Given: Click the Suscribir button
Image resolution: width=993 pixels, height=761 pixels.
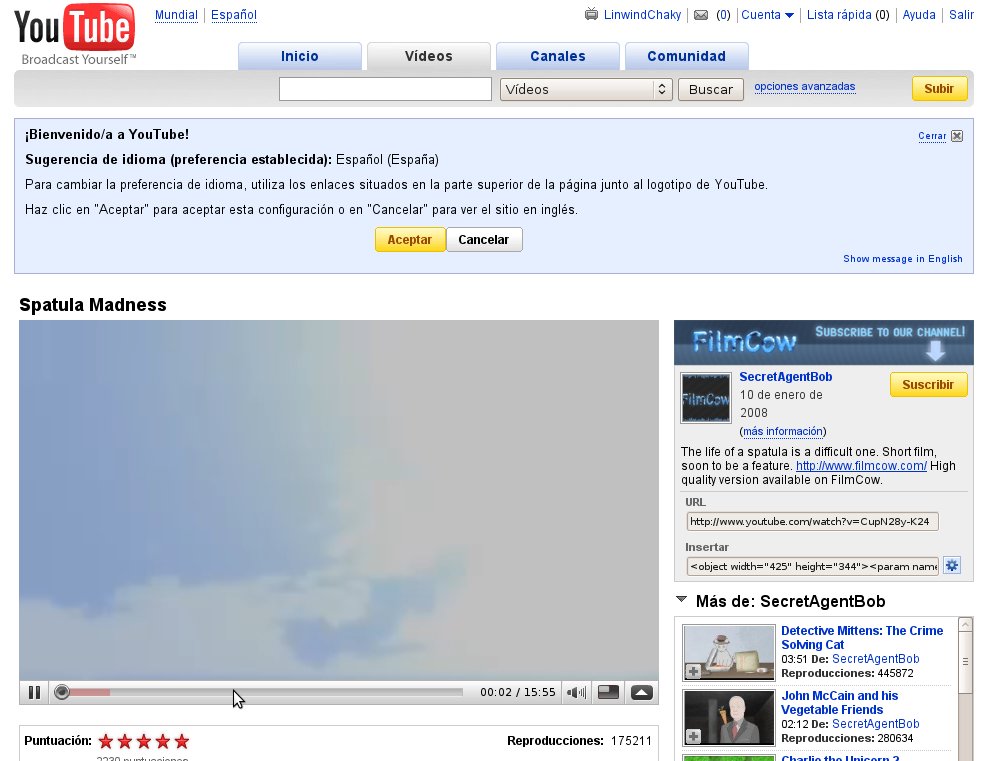Looking at the screenshot, I should 928,385.
